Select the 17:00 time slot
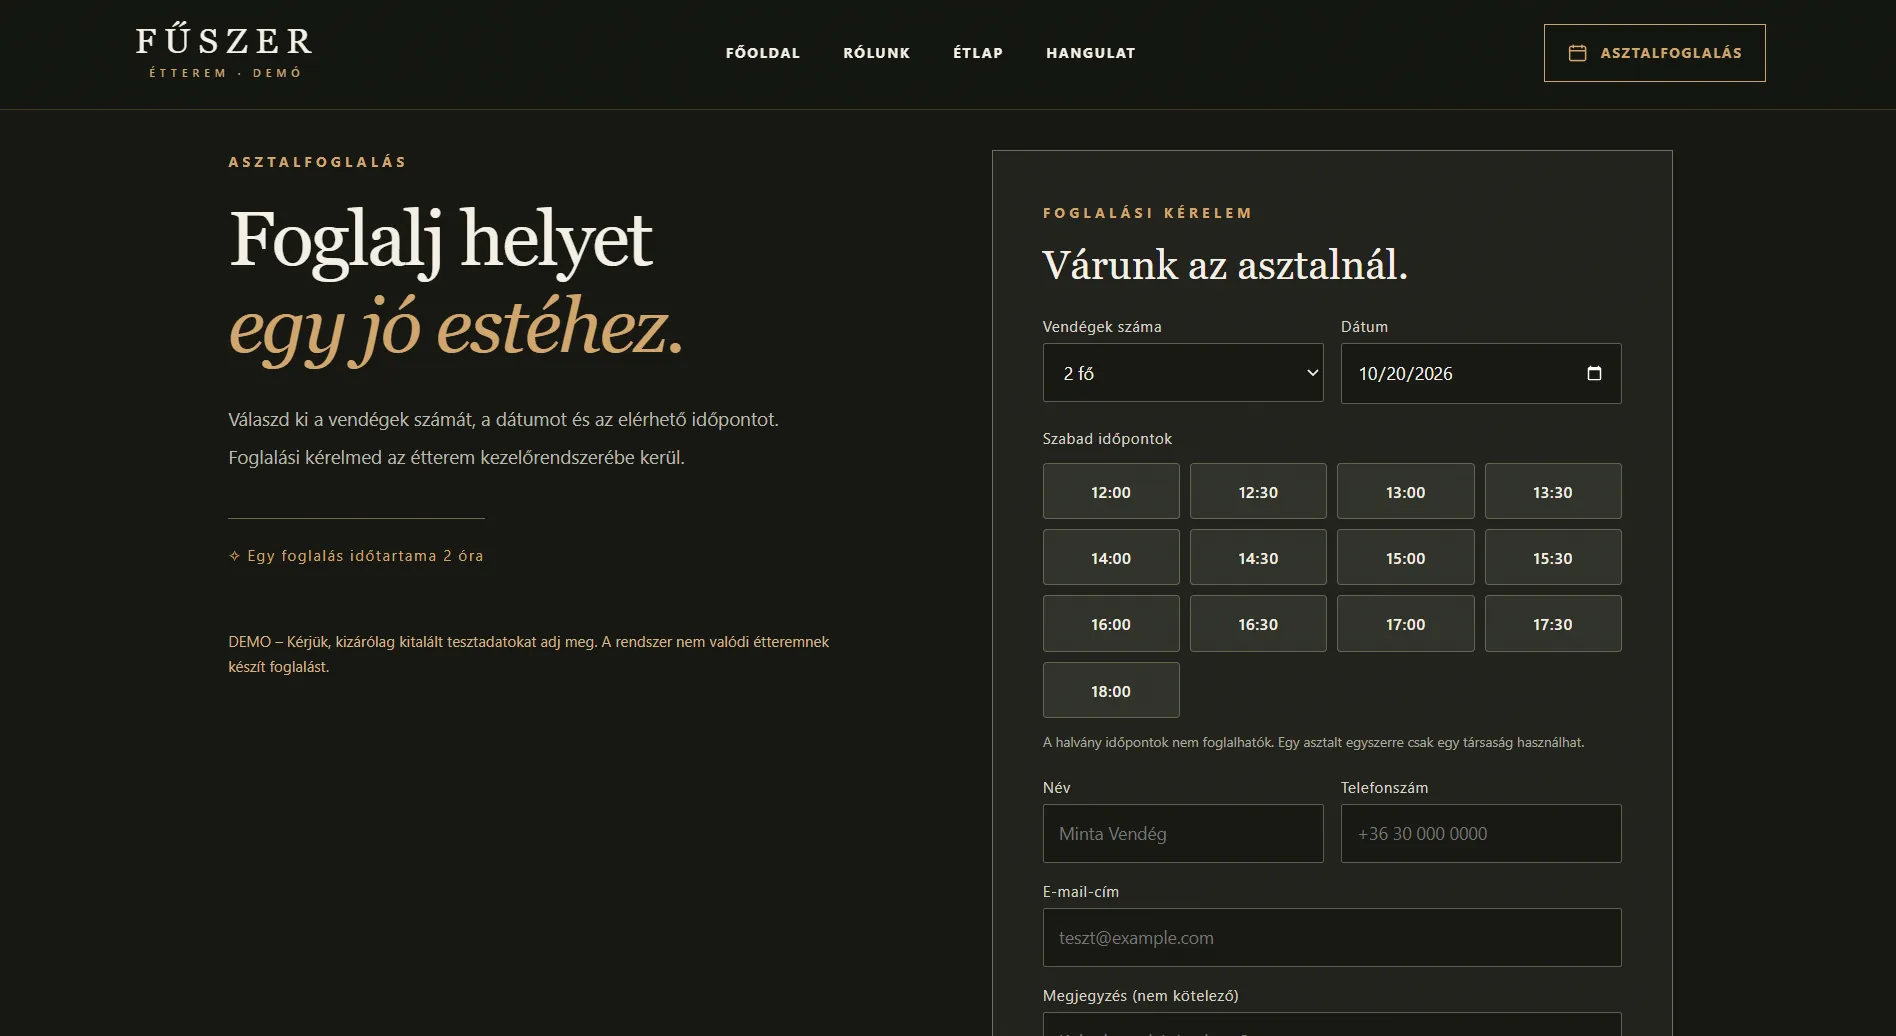This screenshot has height=1036, width=1896. (1405, 624)
